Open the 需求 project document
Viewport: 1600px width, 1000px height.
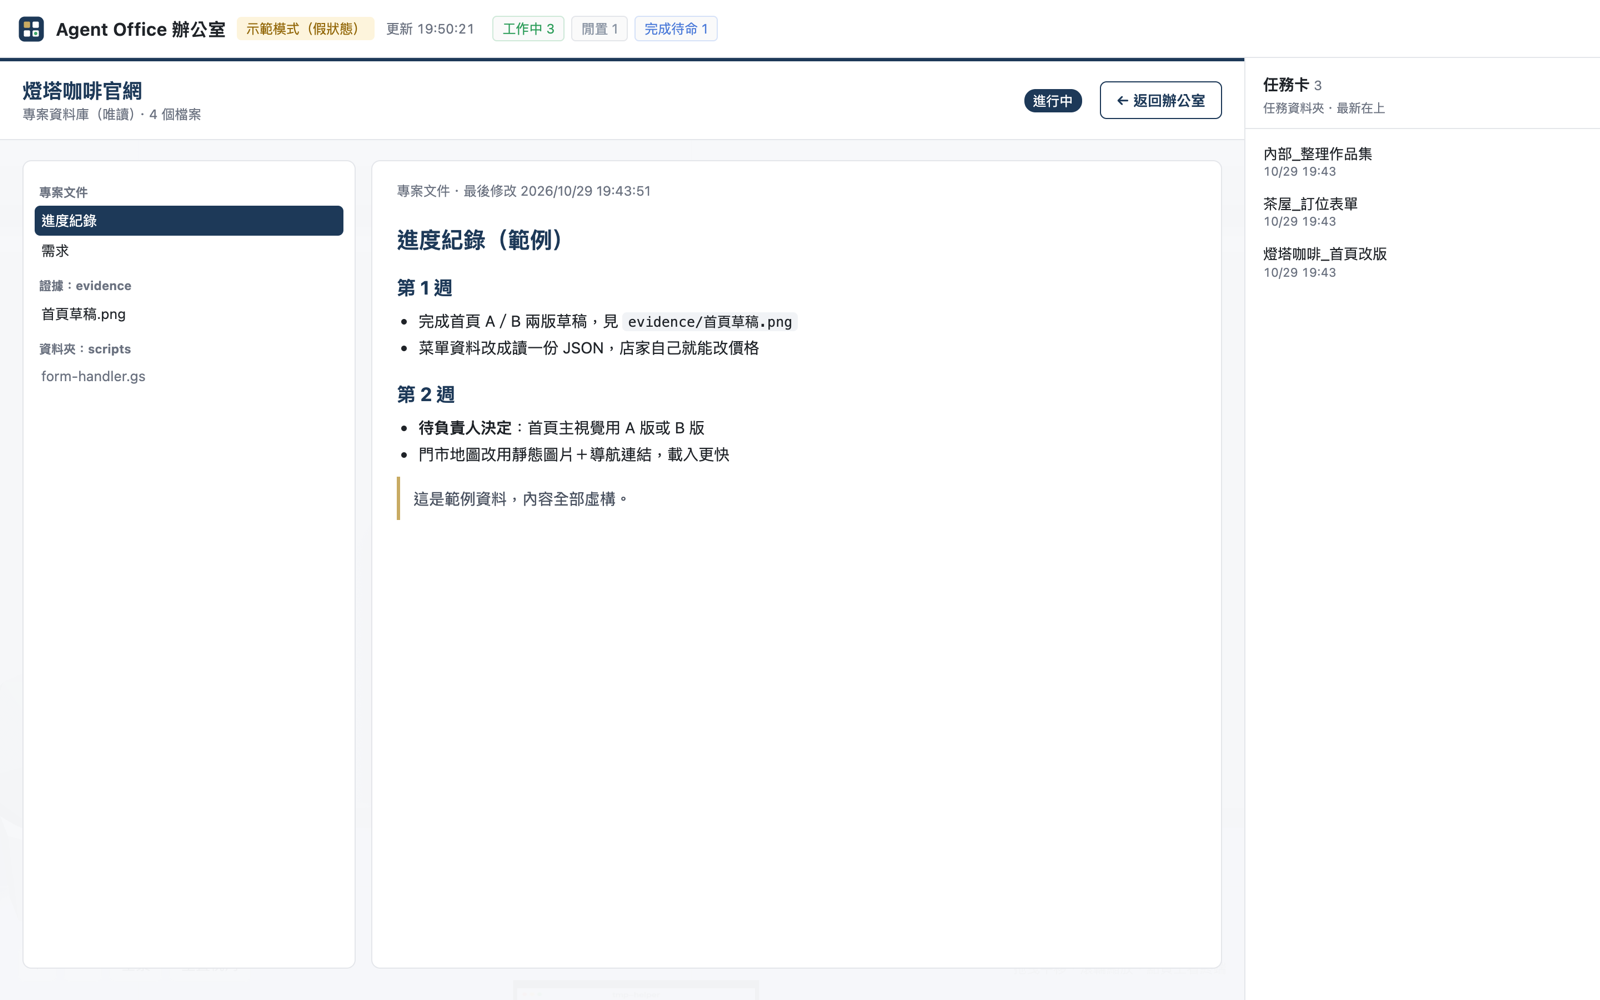pos(189,251)
